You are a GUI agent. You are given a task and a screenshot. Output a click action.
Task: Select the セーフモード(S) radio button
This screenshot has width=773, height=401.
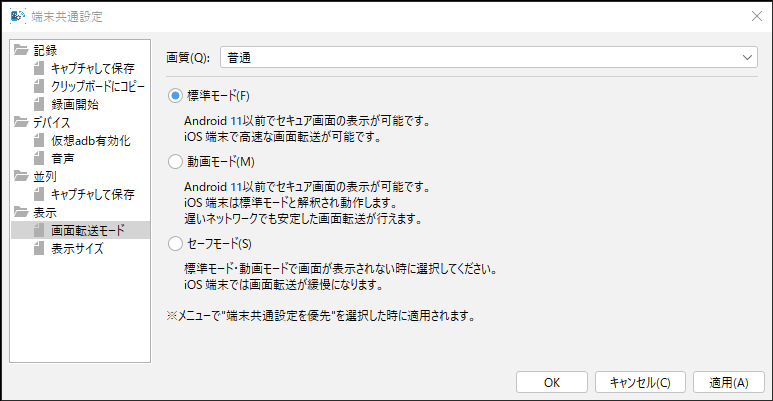pos(175,244)
